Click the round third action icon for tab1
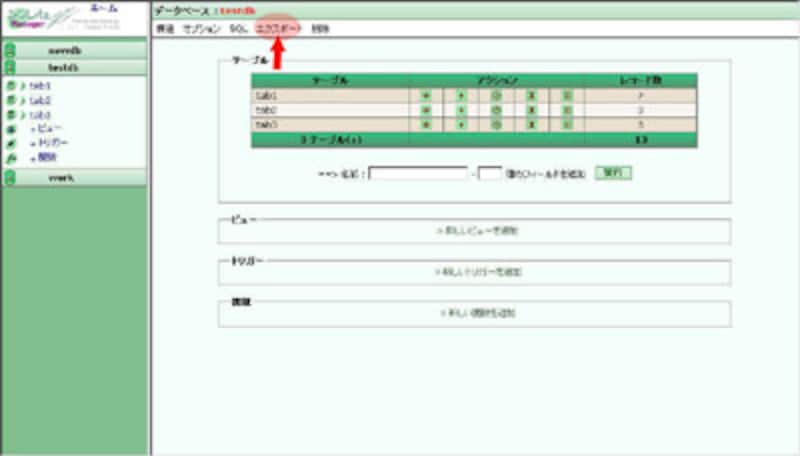The height and width of the screenshot is (456, 800). (496, 95)
